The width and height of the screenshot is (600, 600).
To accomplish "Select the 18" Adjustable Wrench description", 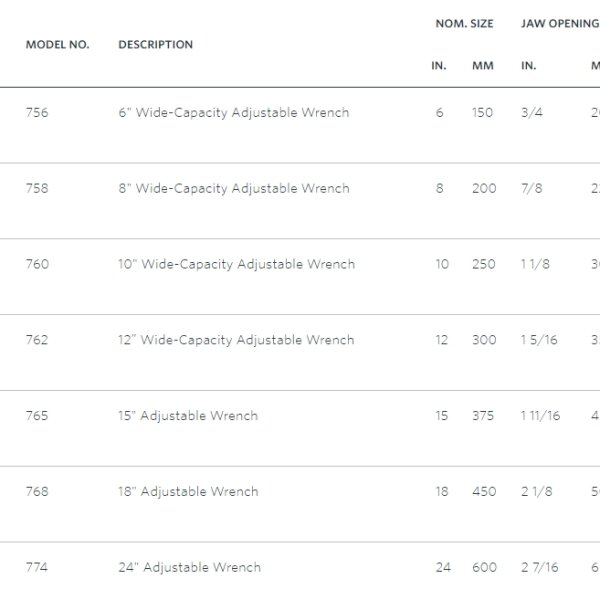I will (x=187, y=492).
